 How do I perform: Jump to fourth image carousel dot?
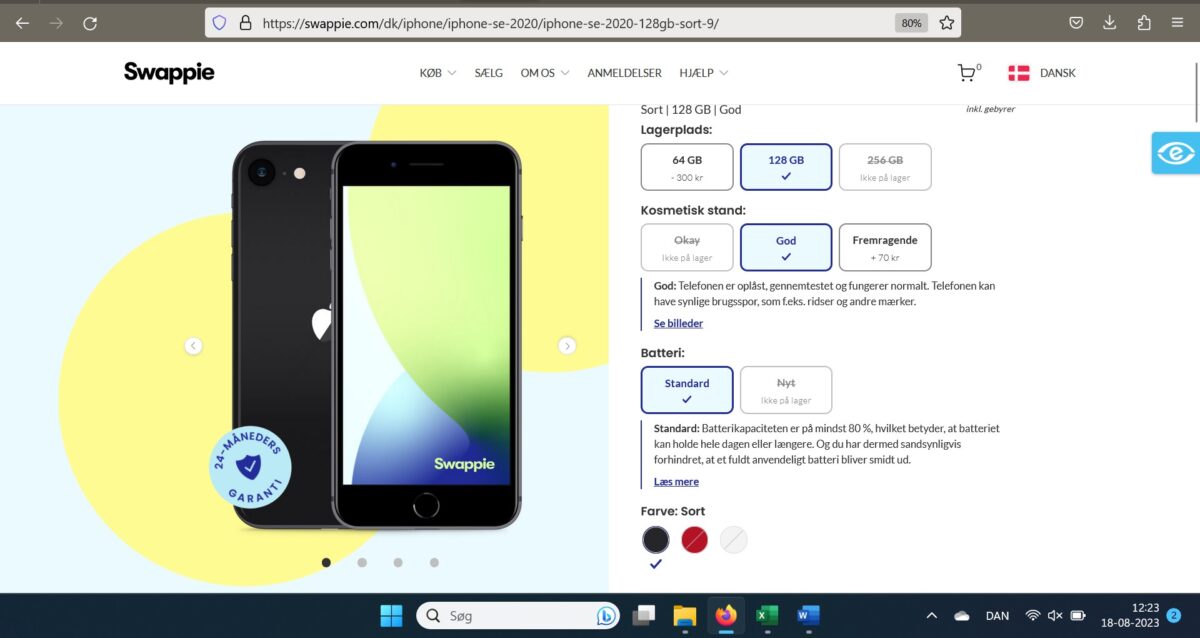tap(434, 563)
